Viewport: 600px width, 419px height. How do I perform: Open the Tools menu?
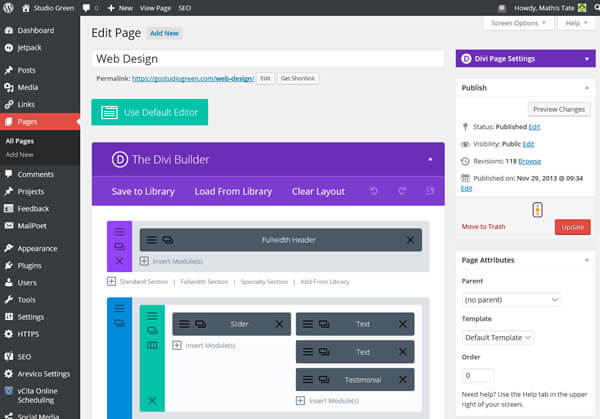pos(26,300)
